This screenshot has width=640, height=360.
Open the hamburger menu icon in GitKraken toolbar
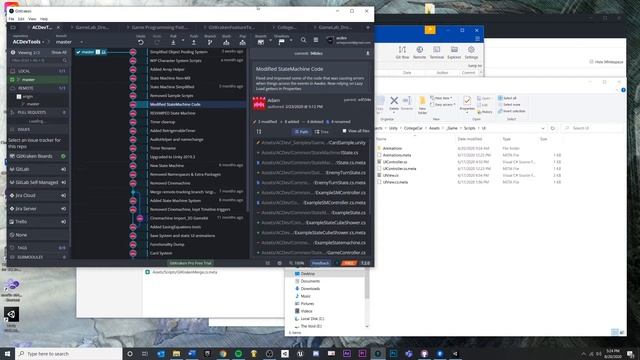click(x=316, y=40)
